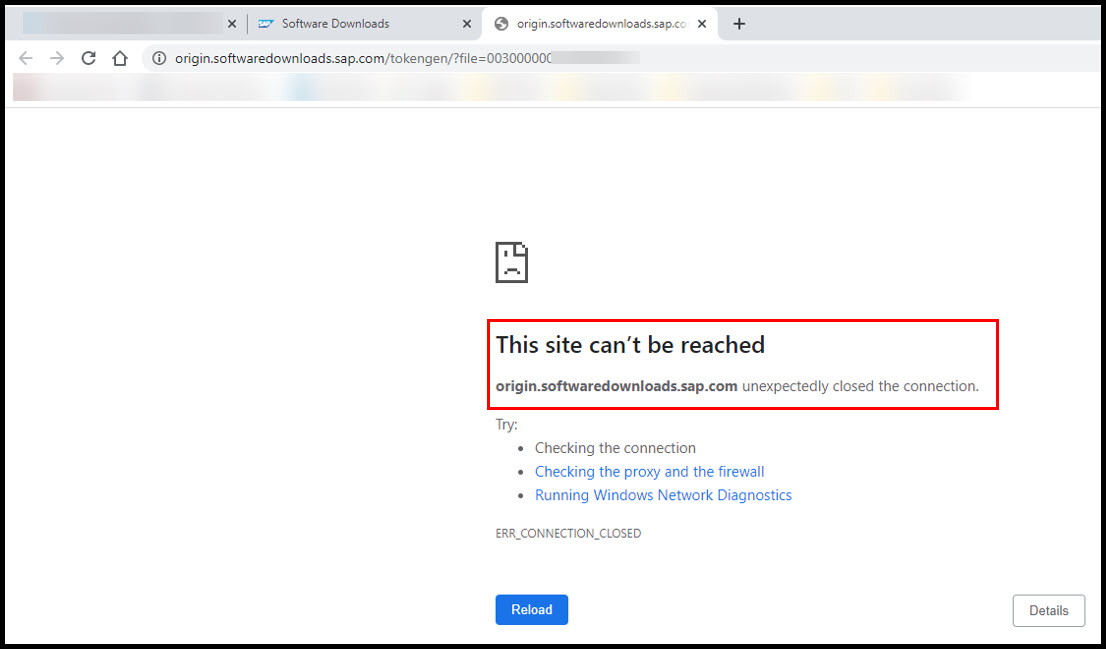
Task: Go back using the browser back arrow
Action: (x=25, y=58)
